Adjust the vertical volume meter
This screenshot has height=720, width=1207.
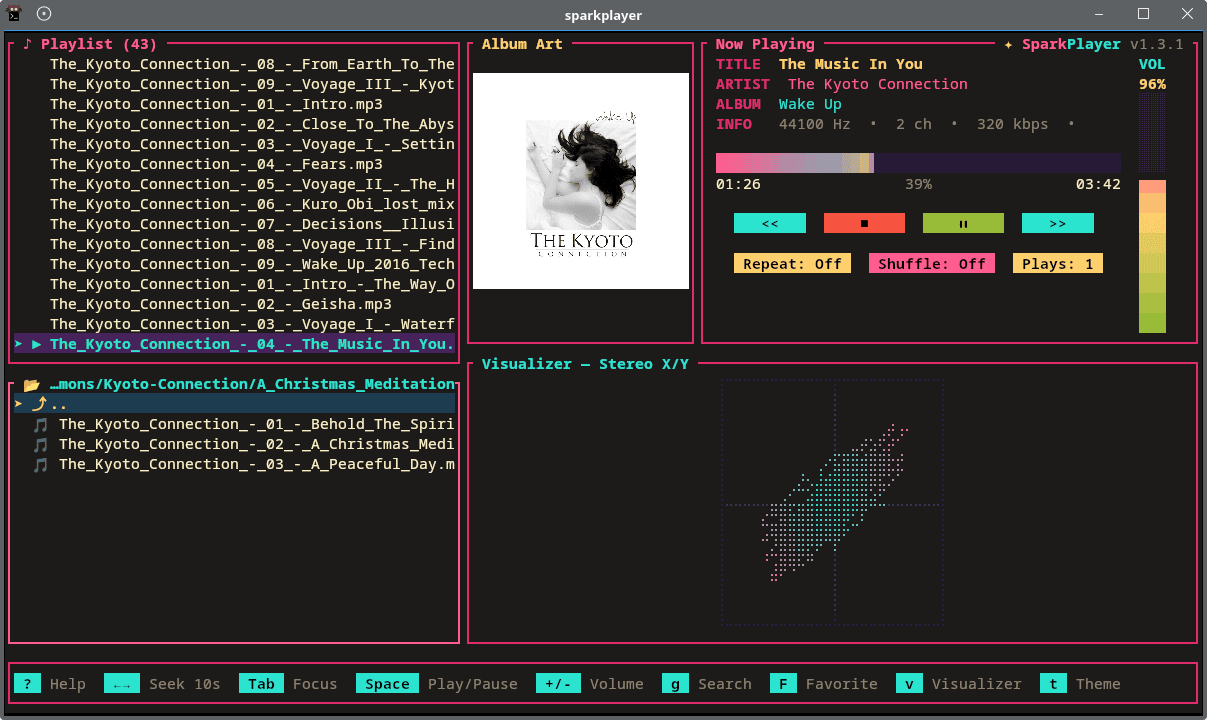pyautogui.click(x=1152, y=214)
